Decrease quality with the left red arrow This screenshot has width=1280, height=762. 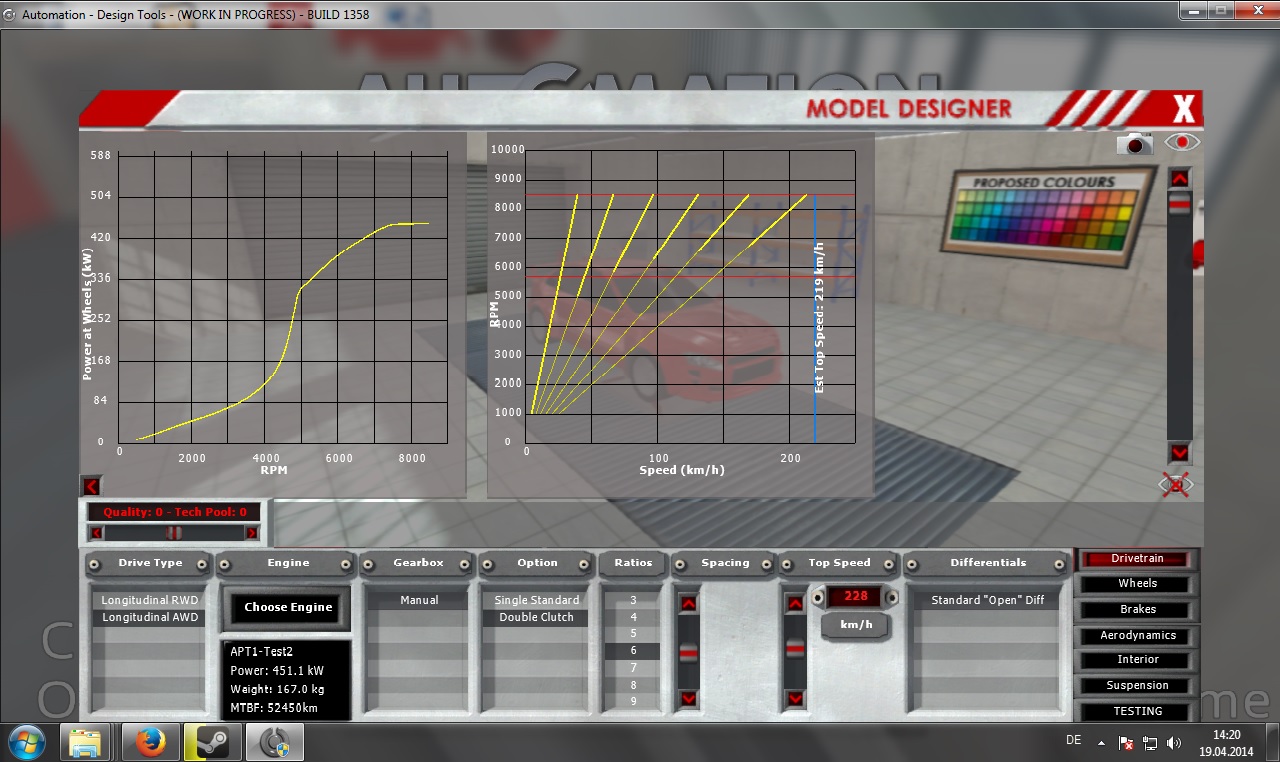point(96,532)
